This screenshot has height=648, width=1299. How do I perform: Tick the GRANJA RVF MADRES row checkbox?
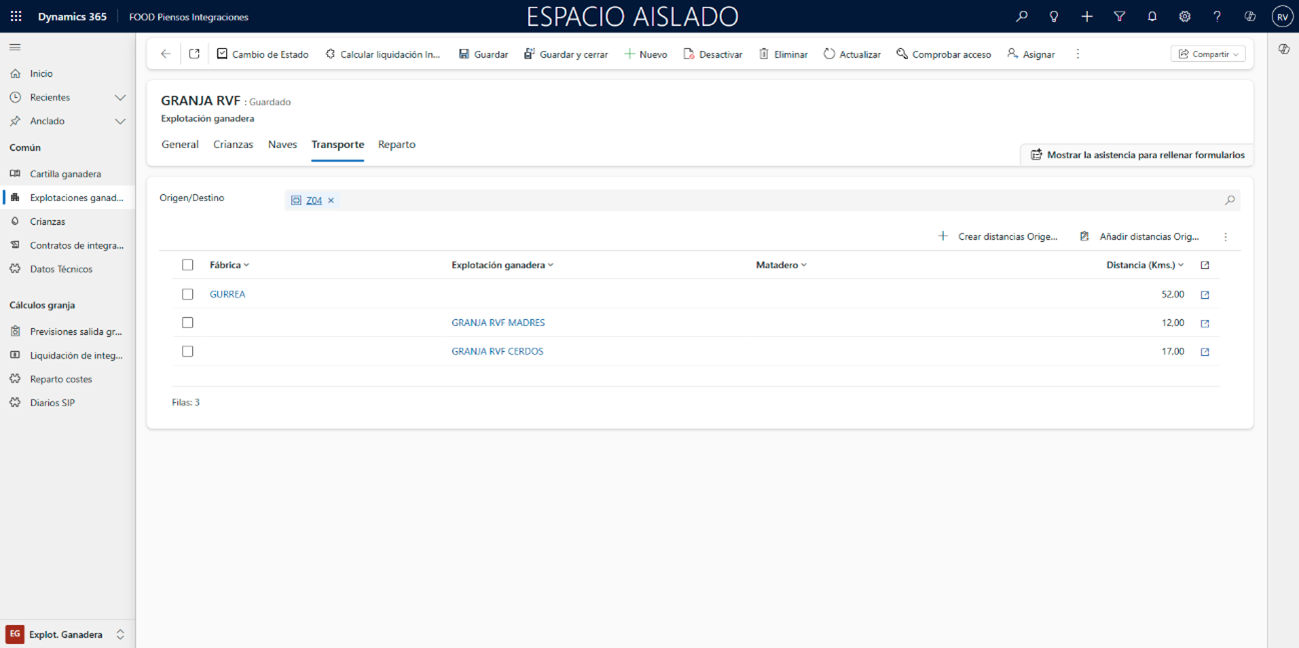(187, 323)
